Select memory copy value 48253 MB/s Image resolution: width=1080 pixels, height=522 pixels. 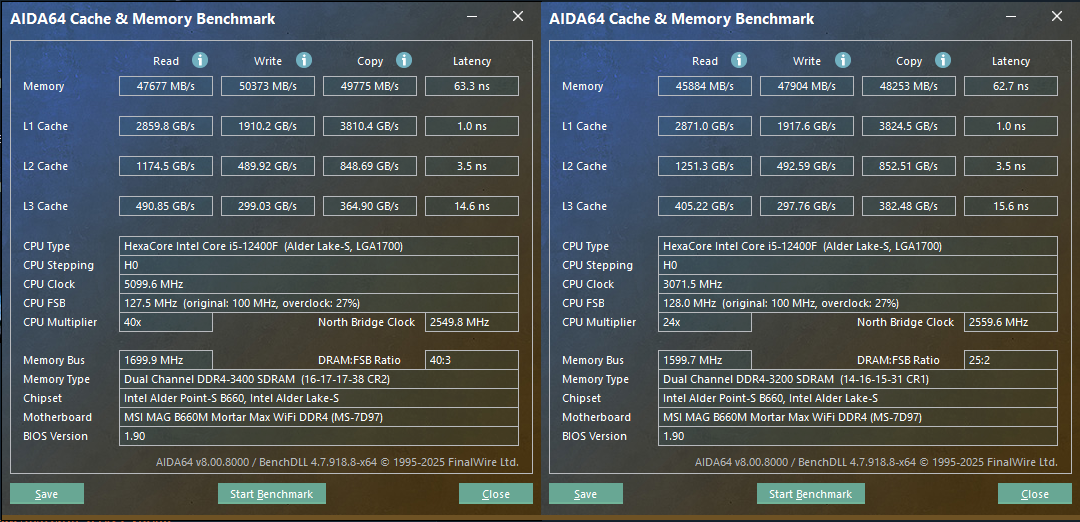[909, 86]
